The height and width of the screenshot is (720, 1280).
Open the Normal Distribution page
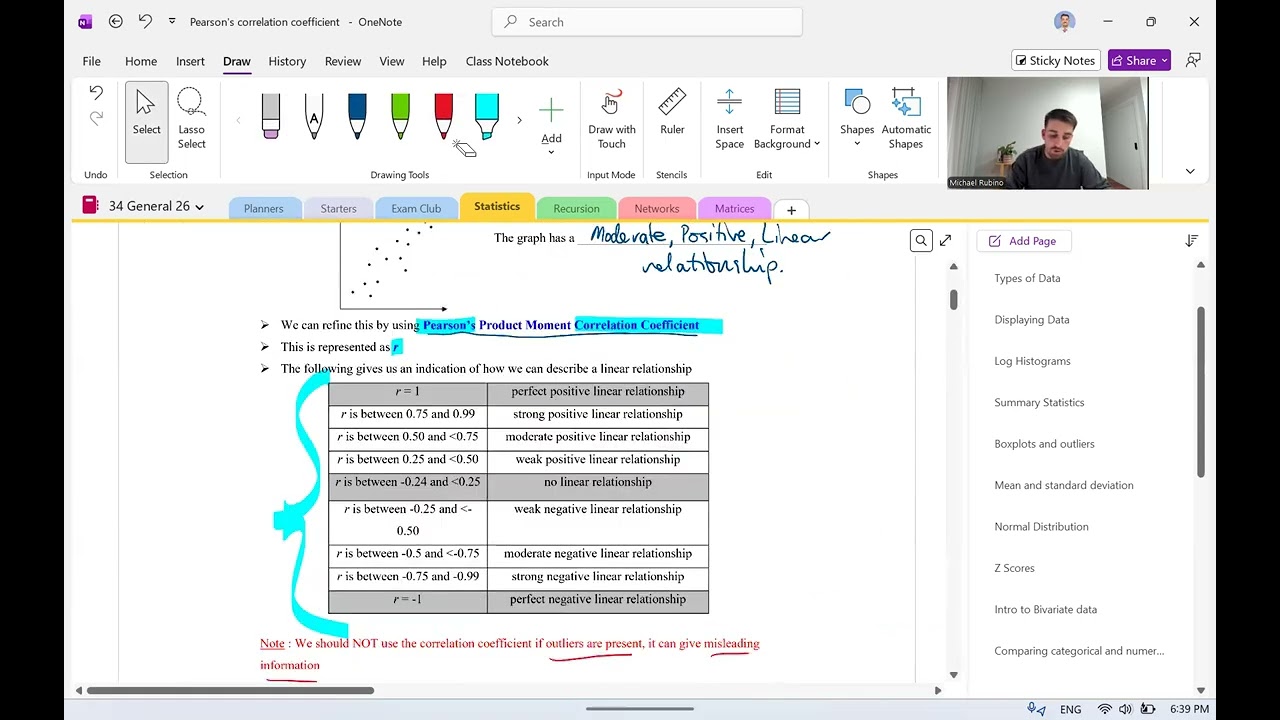[x=1041, y=527]
